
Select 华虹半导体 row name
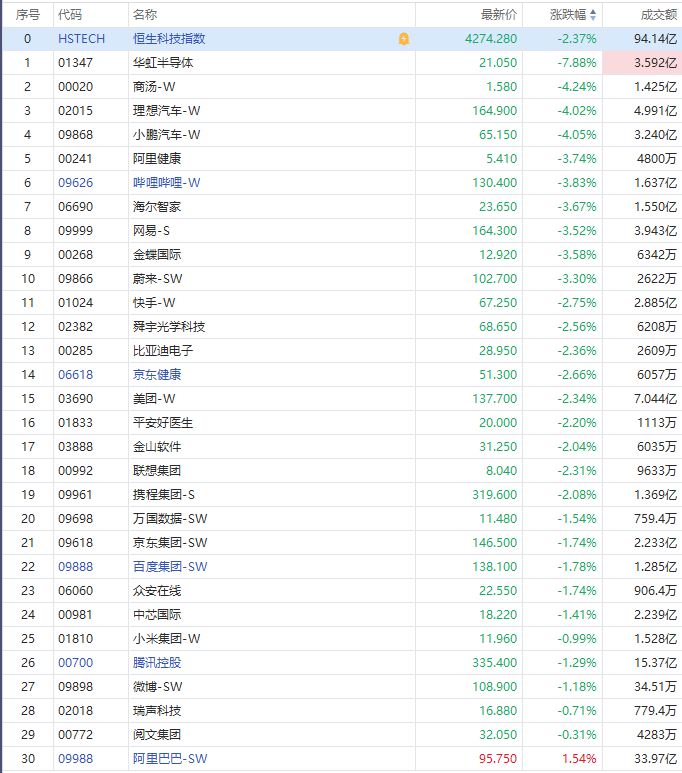(x=163, y=63)
